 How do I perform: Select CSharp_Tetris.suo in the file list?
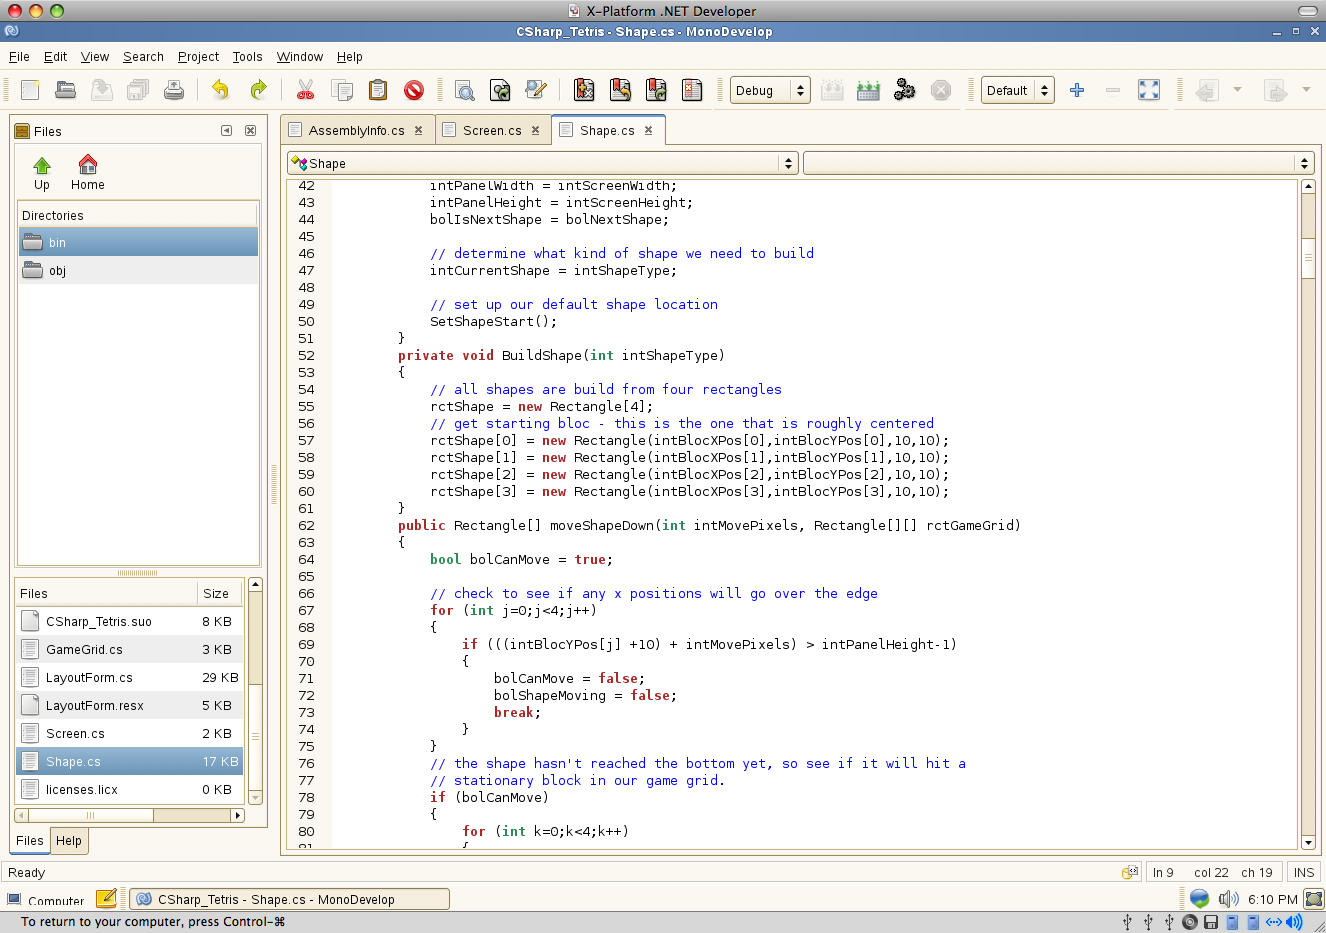130,621
